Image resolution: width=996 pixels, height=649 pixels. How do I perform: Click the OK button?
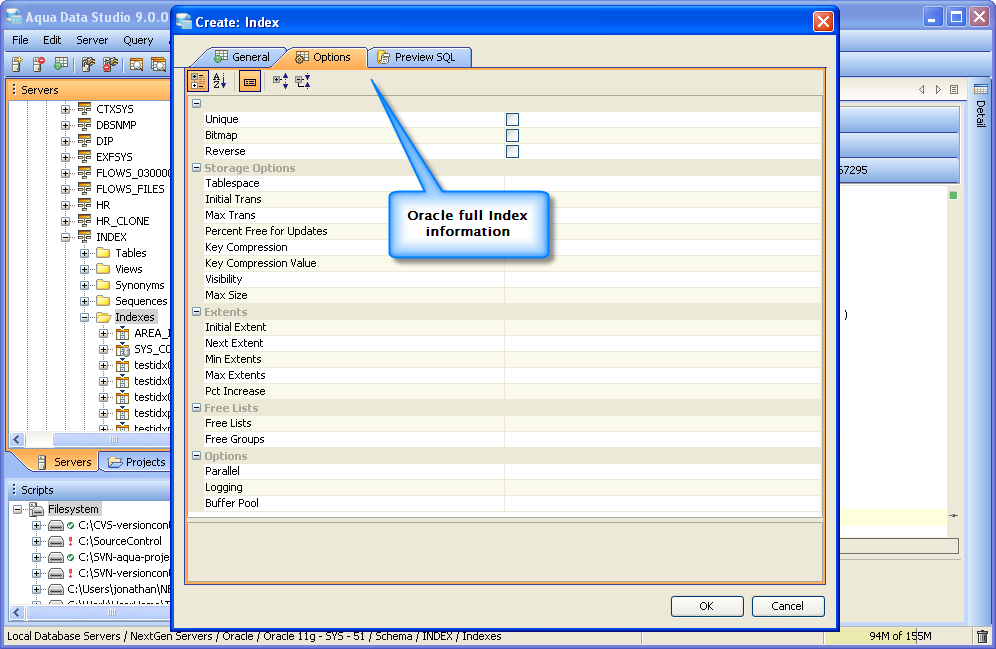706,606
